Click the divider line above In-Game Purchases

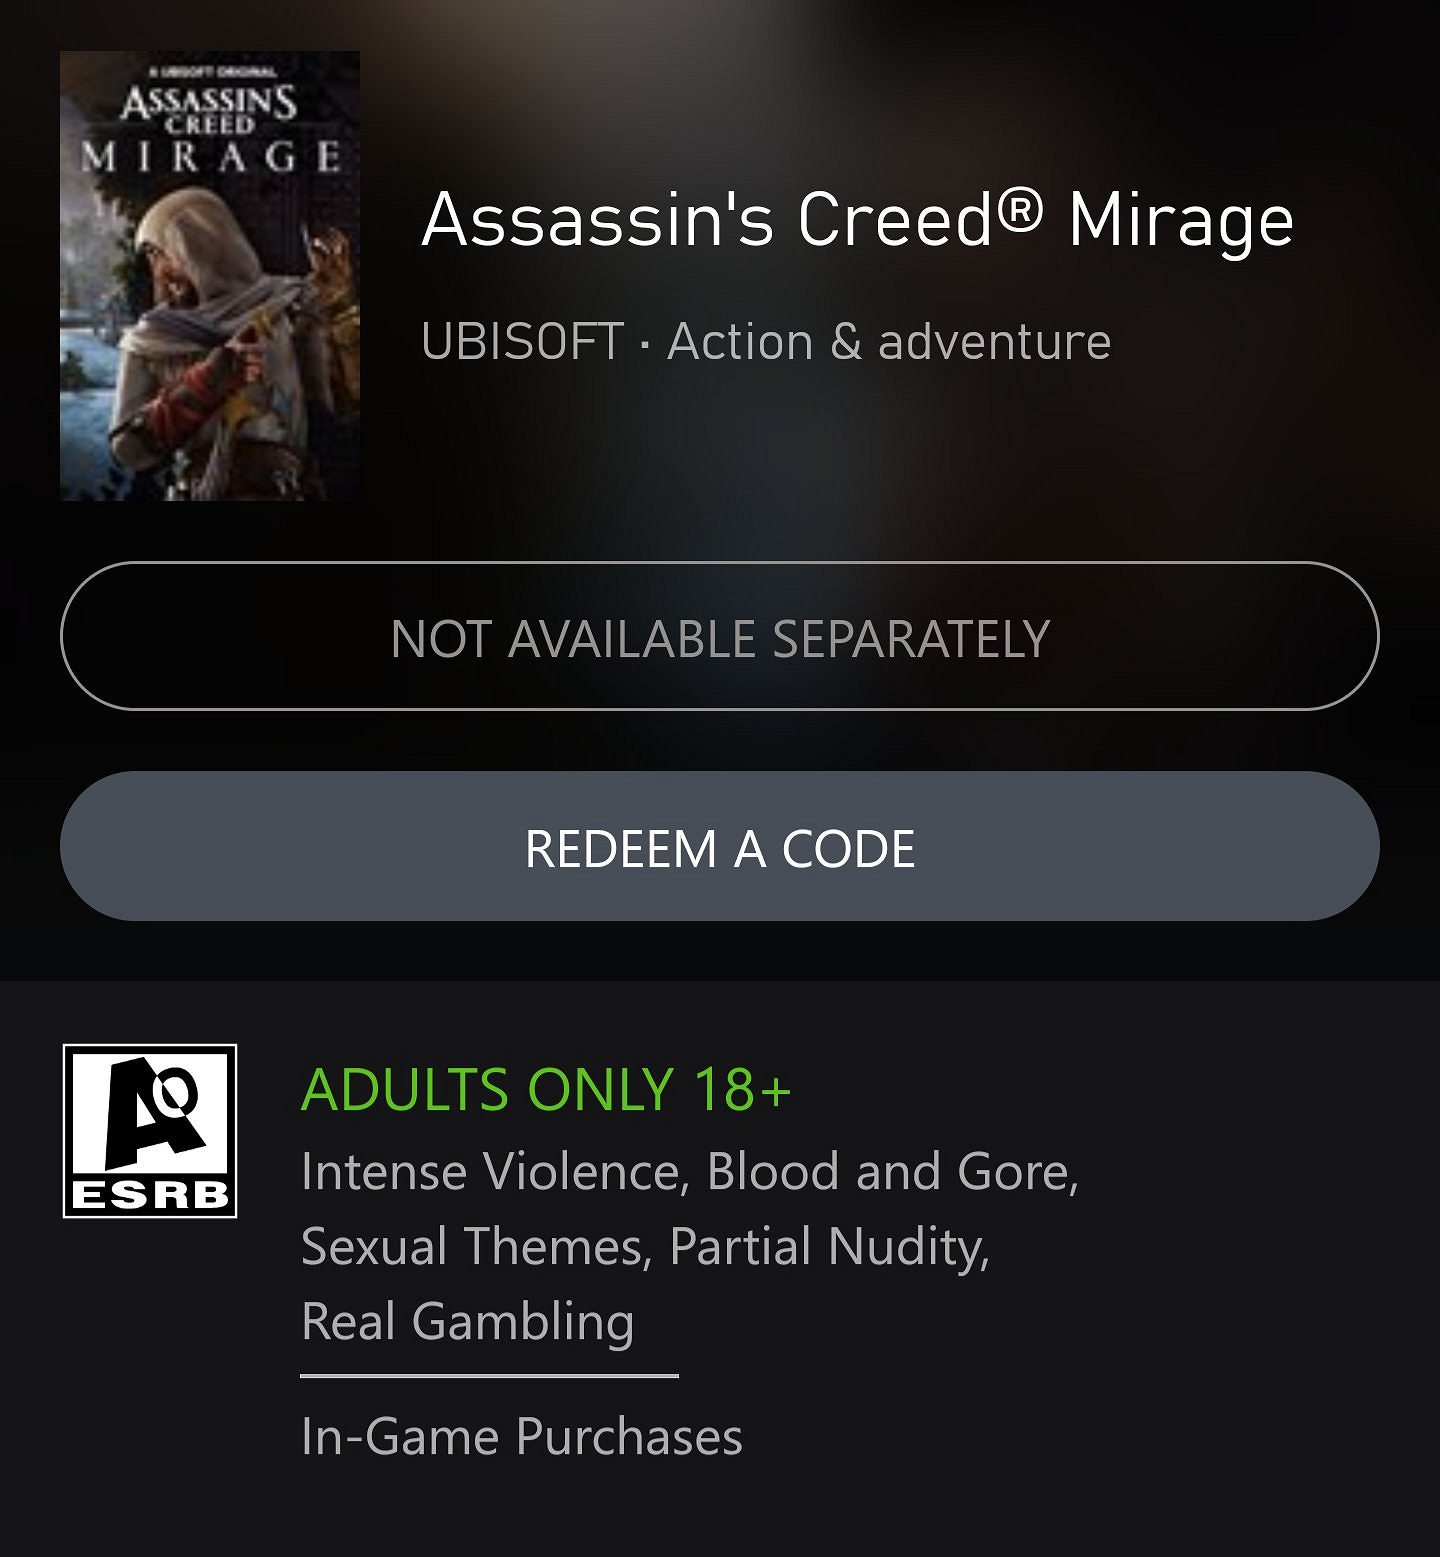click(489, 1376)
